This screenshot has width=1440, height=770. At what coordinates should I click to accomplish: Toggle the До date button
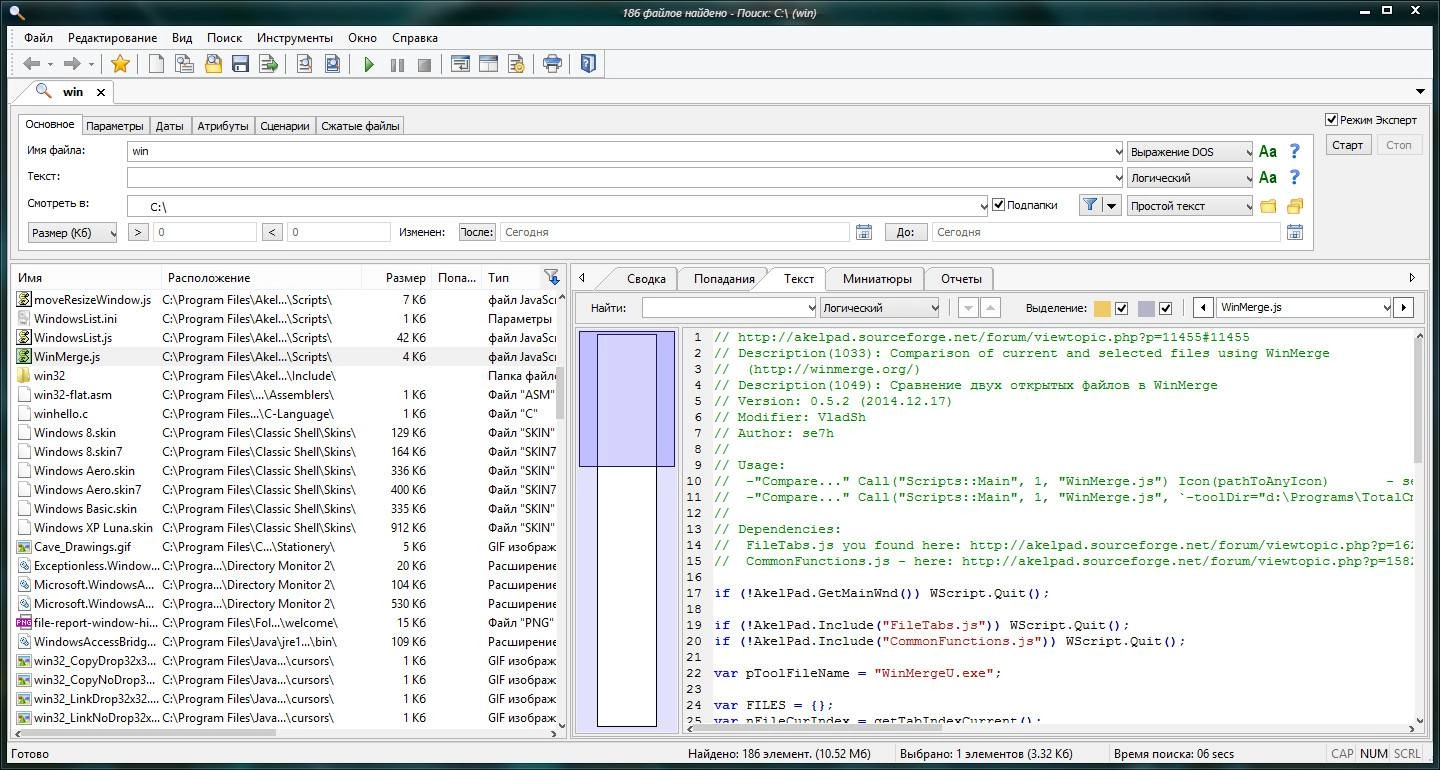tap(905, 232)
